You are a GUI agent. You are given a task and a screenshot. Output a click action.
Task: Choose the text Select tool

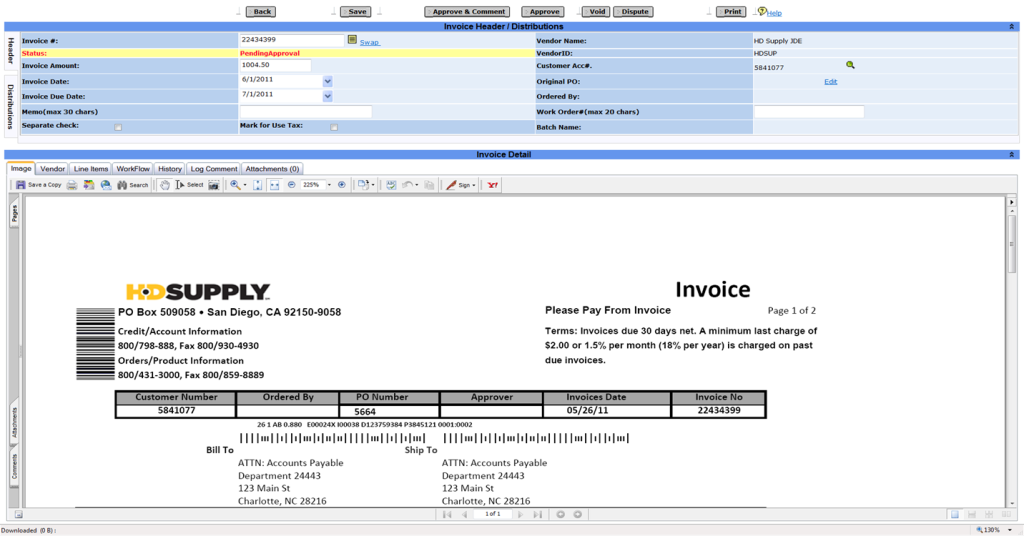click(189, 185)
